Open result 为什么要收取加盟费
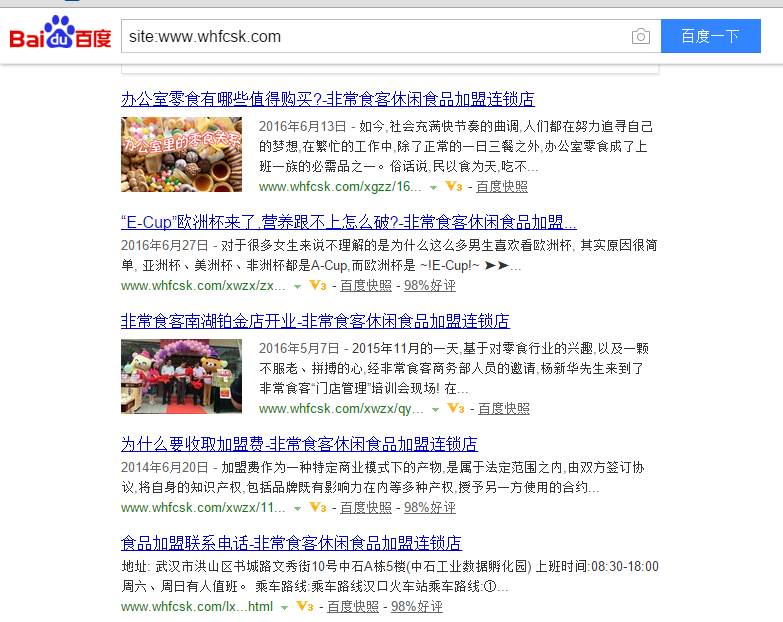Image resolution: width=783 pixels, height=622 pixels. tap(299, 444)
